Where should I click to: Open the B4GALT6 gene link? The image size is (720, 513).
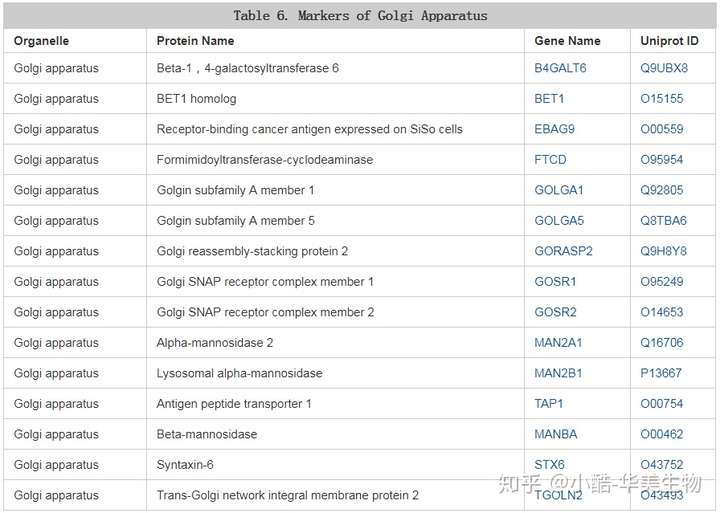(560, 68)
